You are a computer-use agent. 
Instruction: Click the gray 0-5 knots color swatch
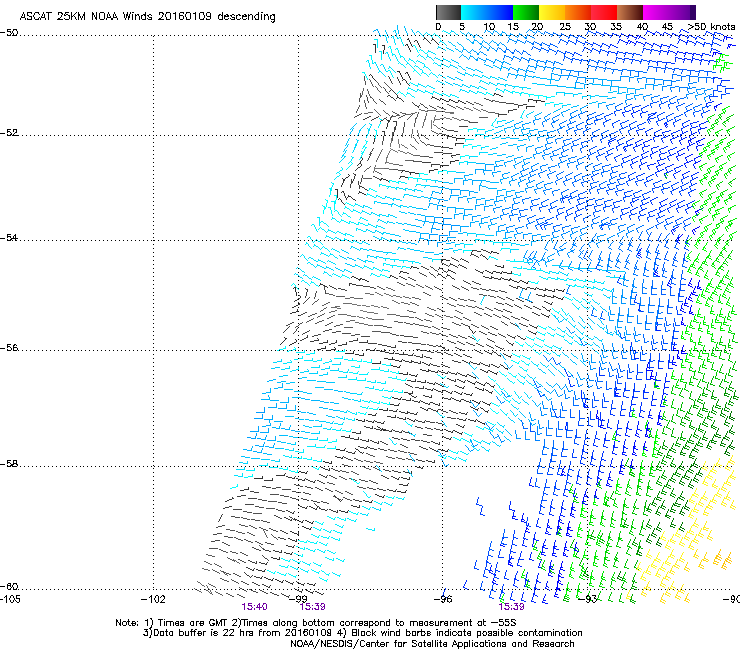click(448, 12)
